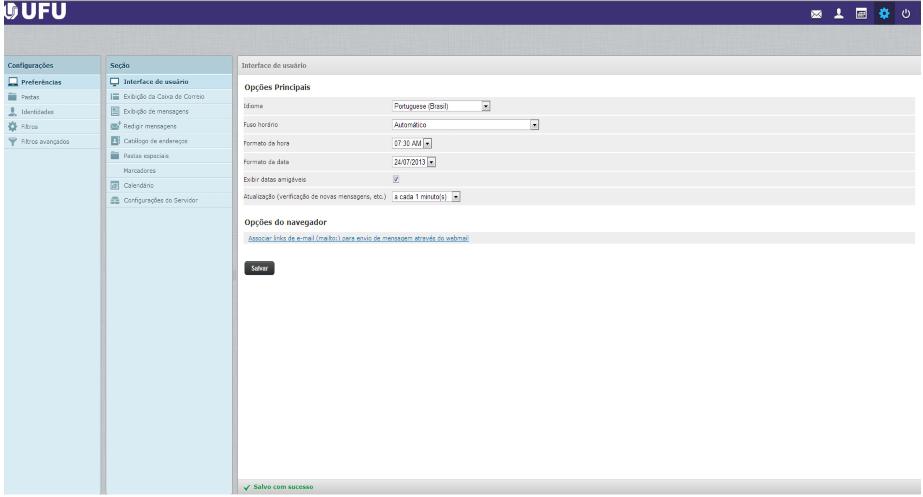The width and height of the screenshot is (923, 497).
Task: Change the Atualização interval dropdown
Action: [x=426, y=197]
